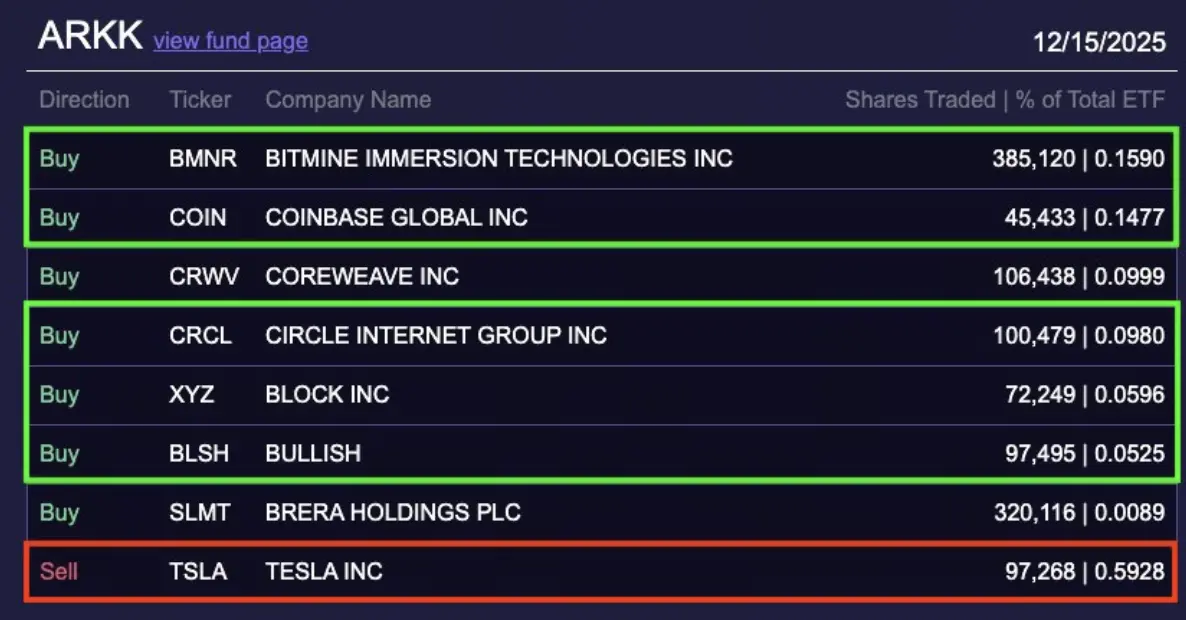Select the CRCL ticker symbol
The height and width of the screenshot is (620, 1186).
click(200, 335)
